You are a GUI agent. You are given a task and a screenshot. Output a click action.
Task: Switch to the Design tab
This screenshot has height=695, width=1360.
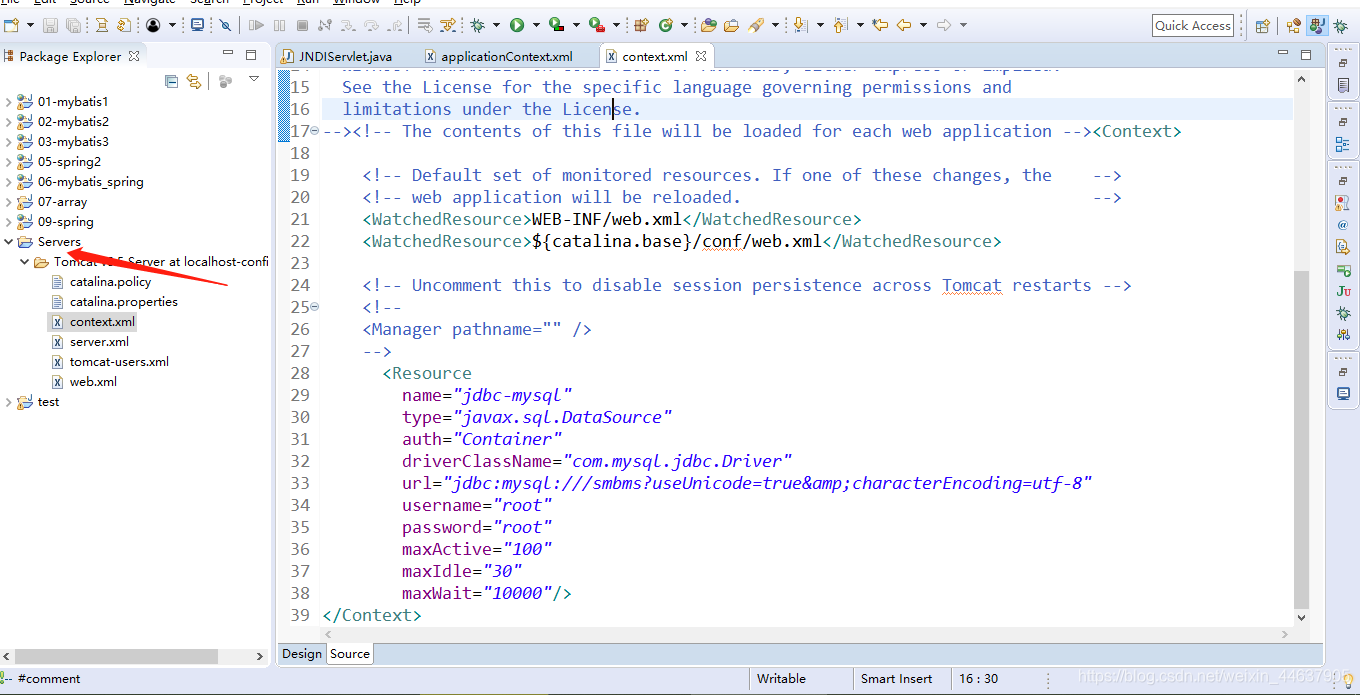(x=302, y=653)
